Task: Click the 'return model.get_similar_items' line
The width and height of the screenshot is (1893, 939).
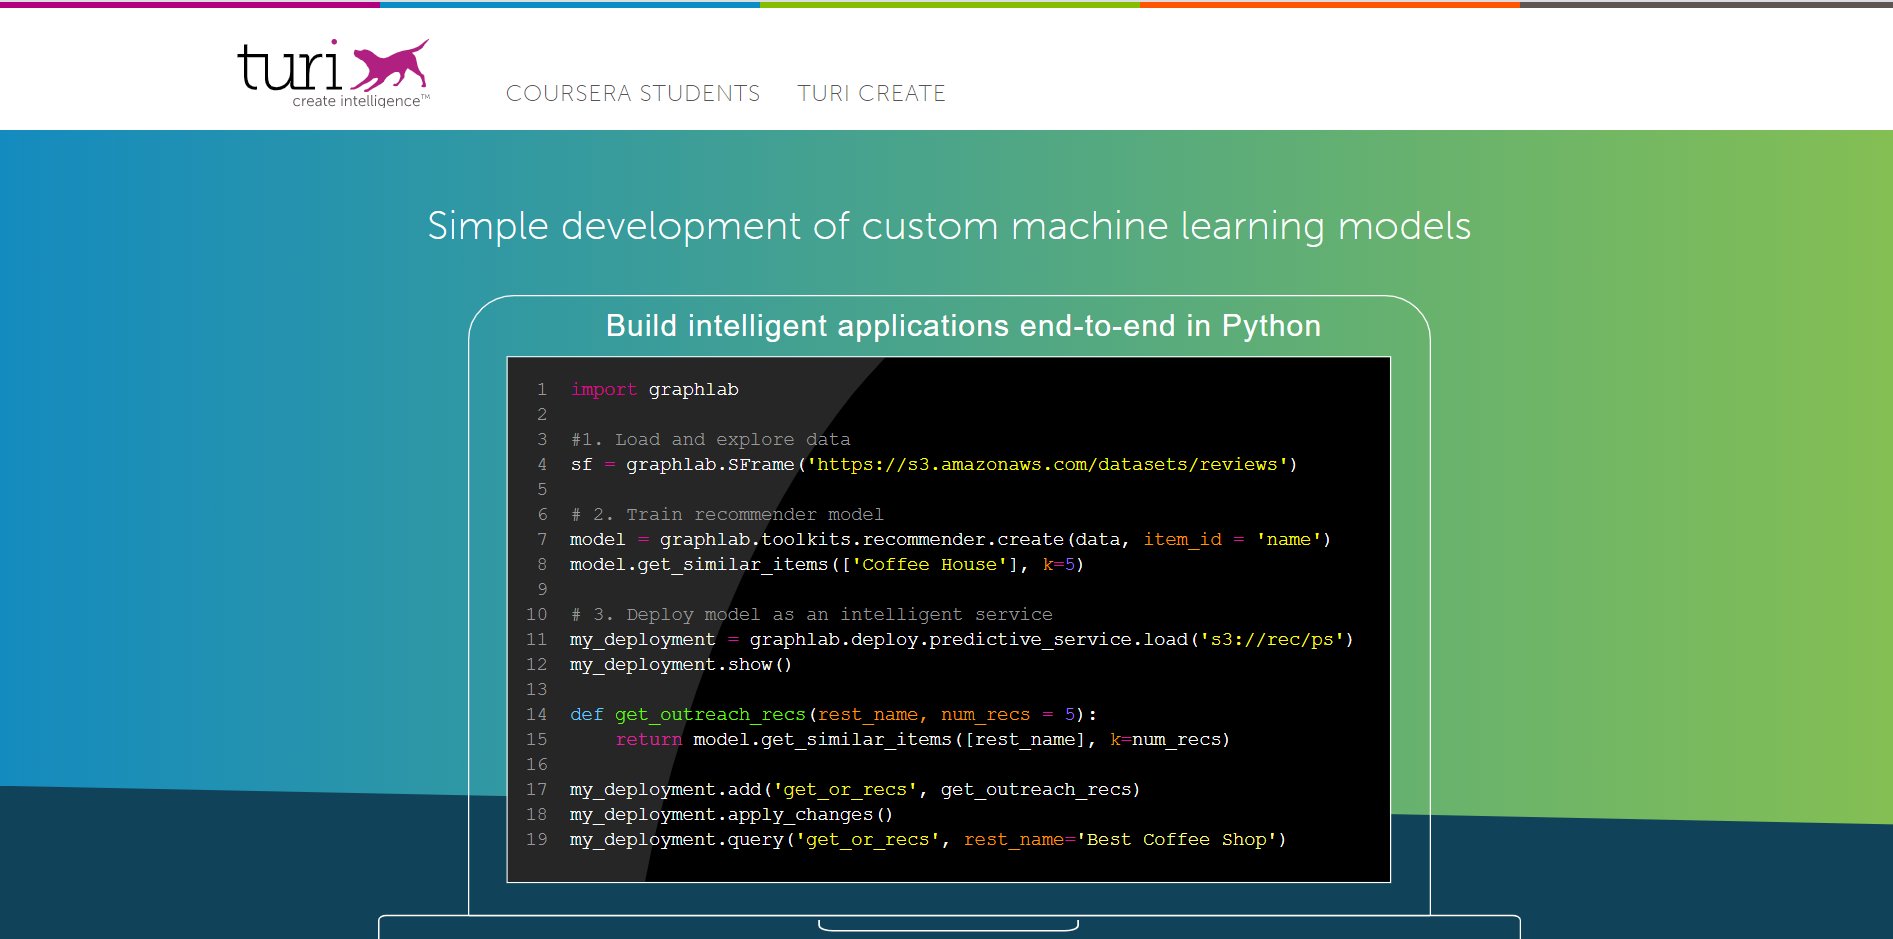Action: (x=922, y=739)
